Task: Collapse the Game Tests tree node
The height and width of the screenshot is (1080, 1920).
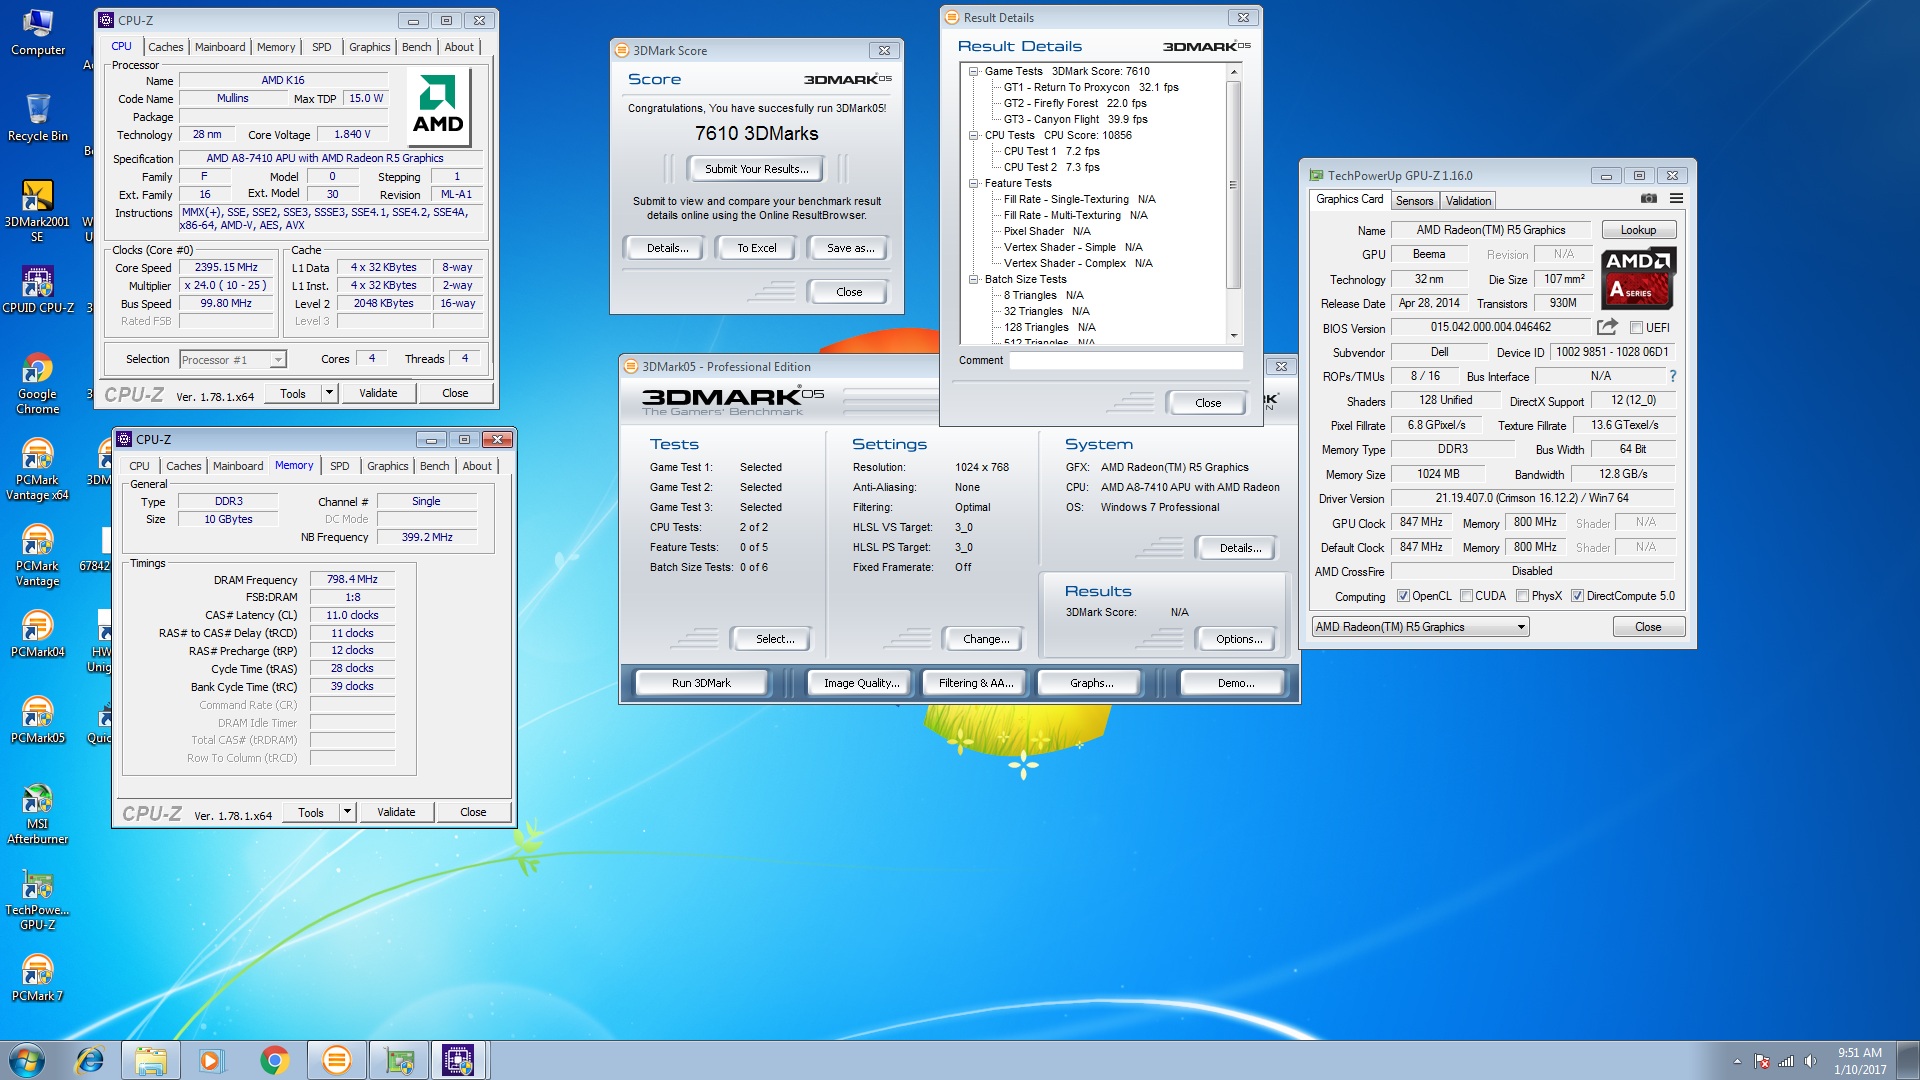Action: (x=973, y=71)
